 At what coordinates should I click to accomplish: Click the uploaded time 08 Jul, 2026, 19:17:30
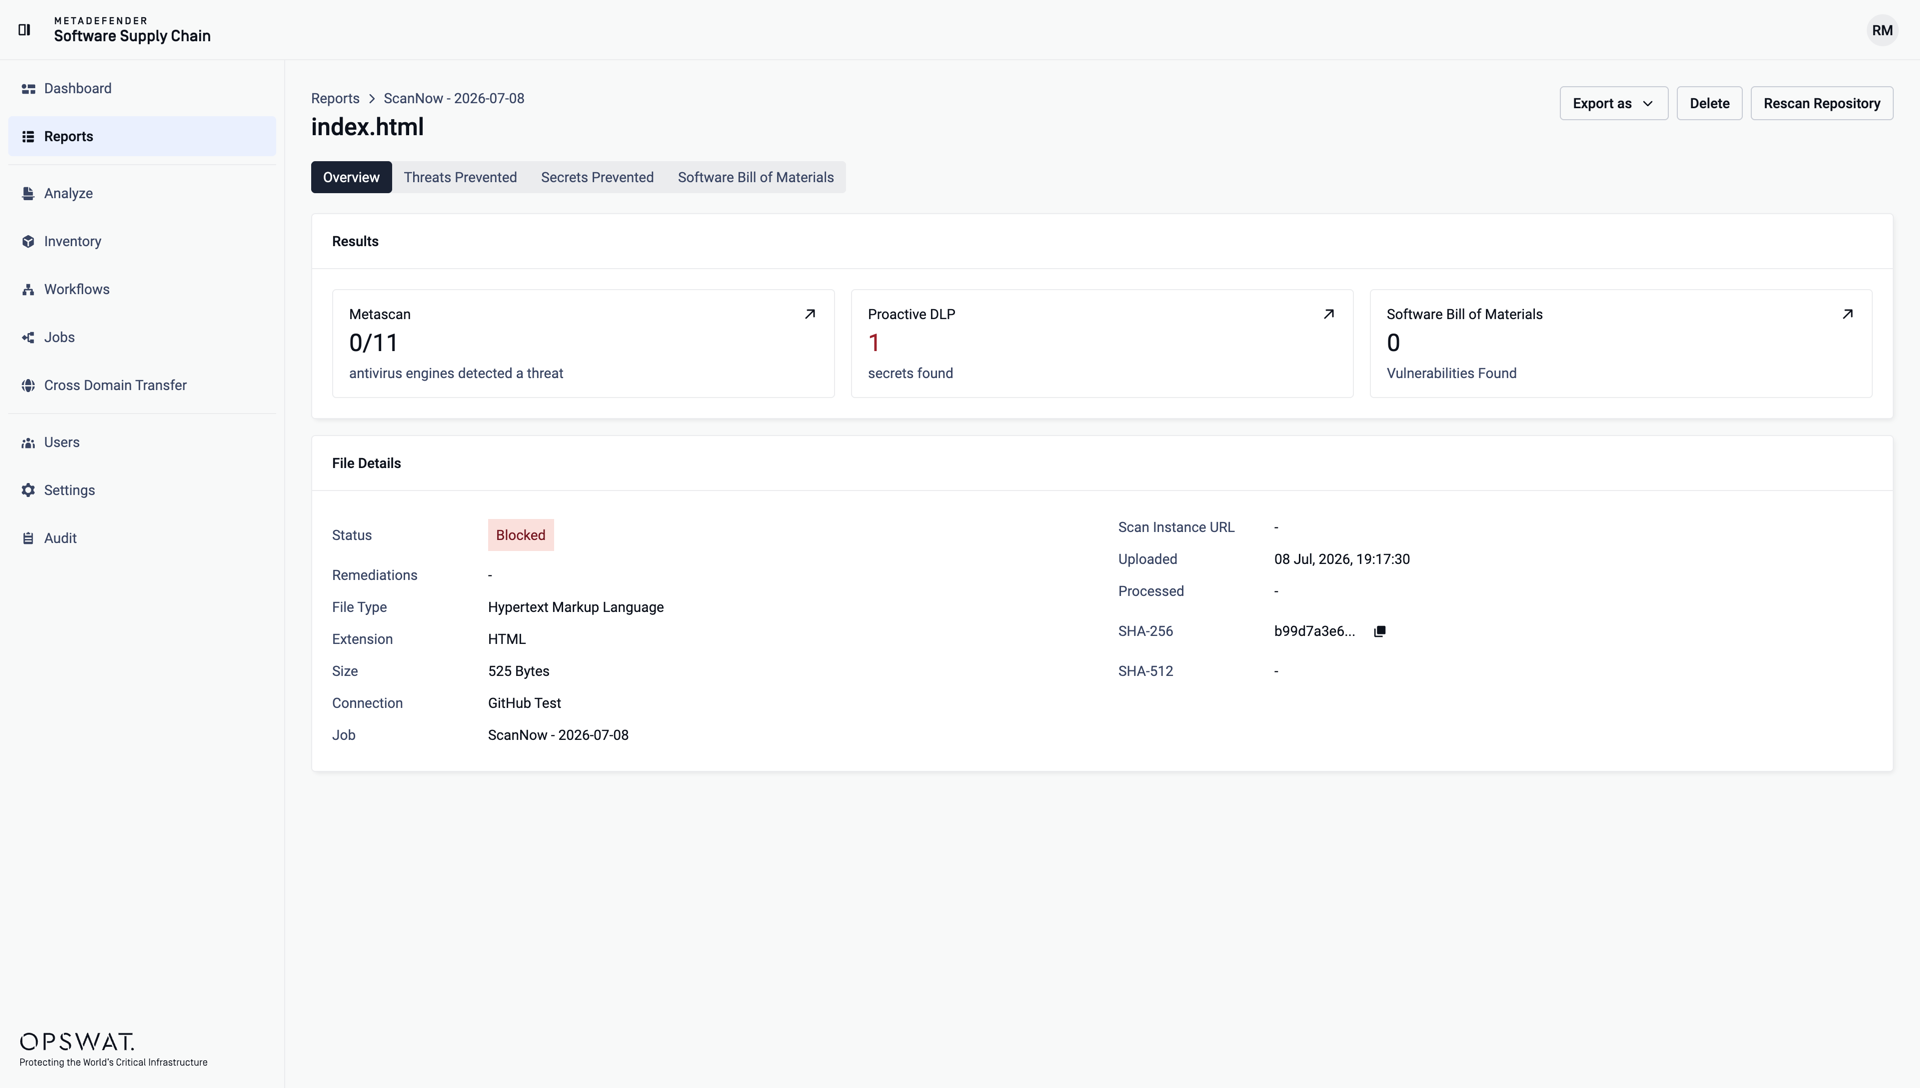[1342, 560]
